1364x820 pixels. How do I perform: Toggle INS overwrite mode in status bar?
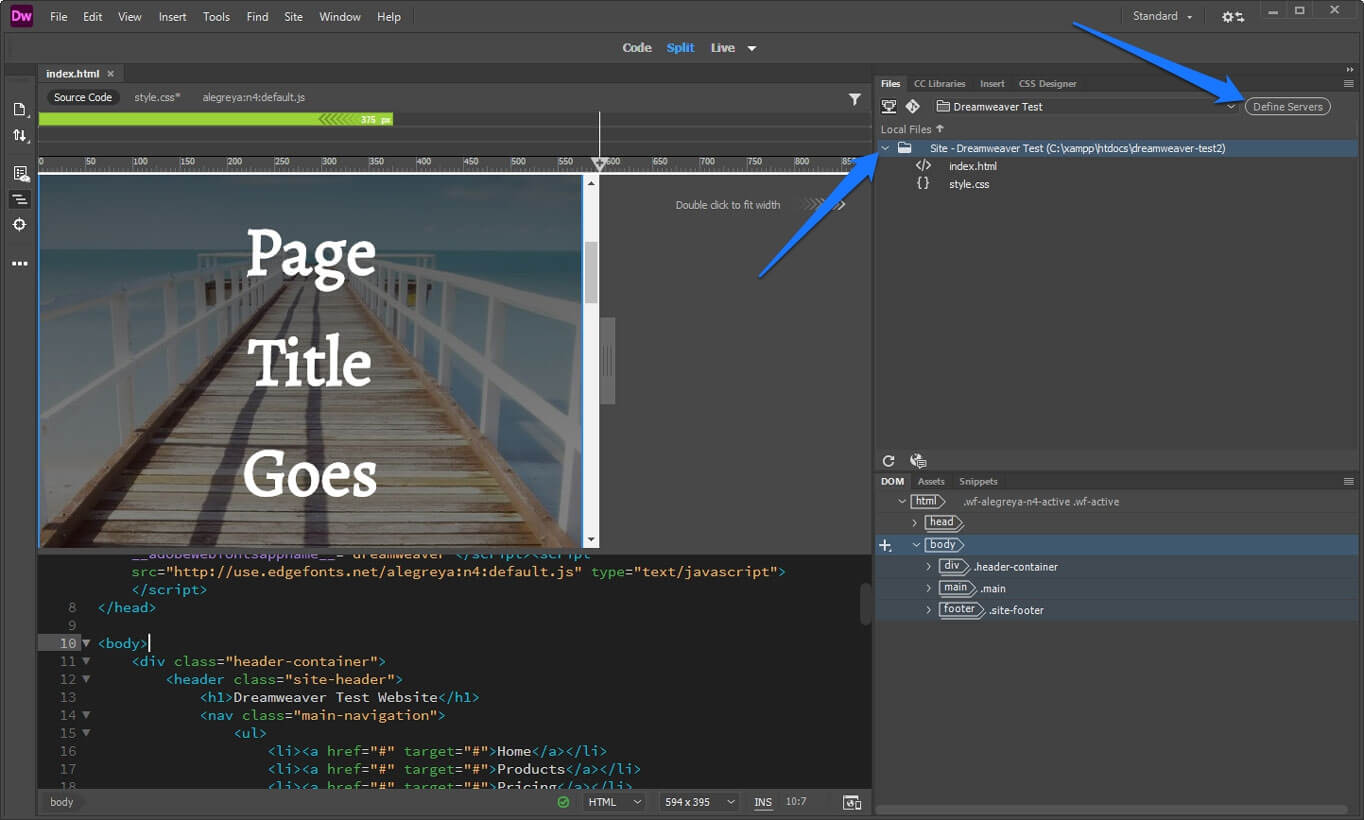tap(762, 801)
